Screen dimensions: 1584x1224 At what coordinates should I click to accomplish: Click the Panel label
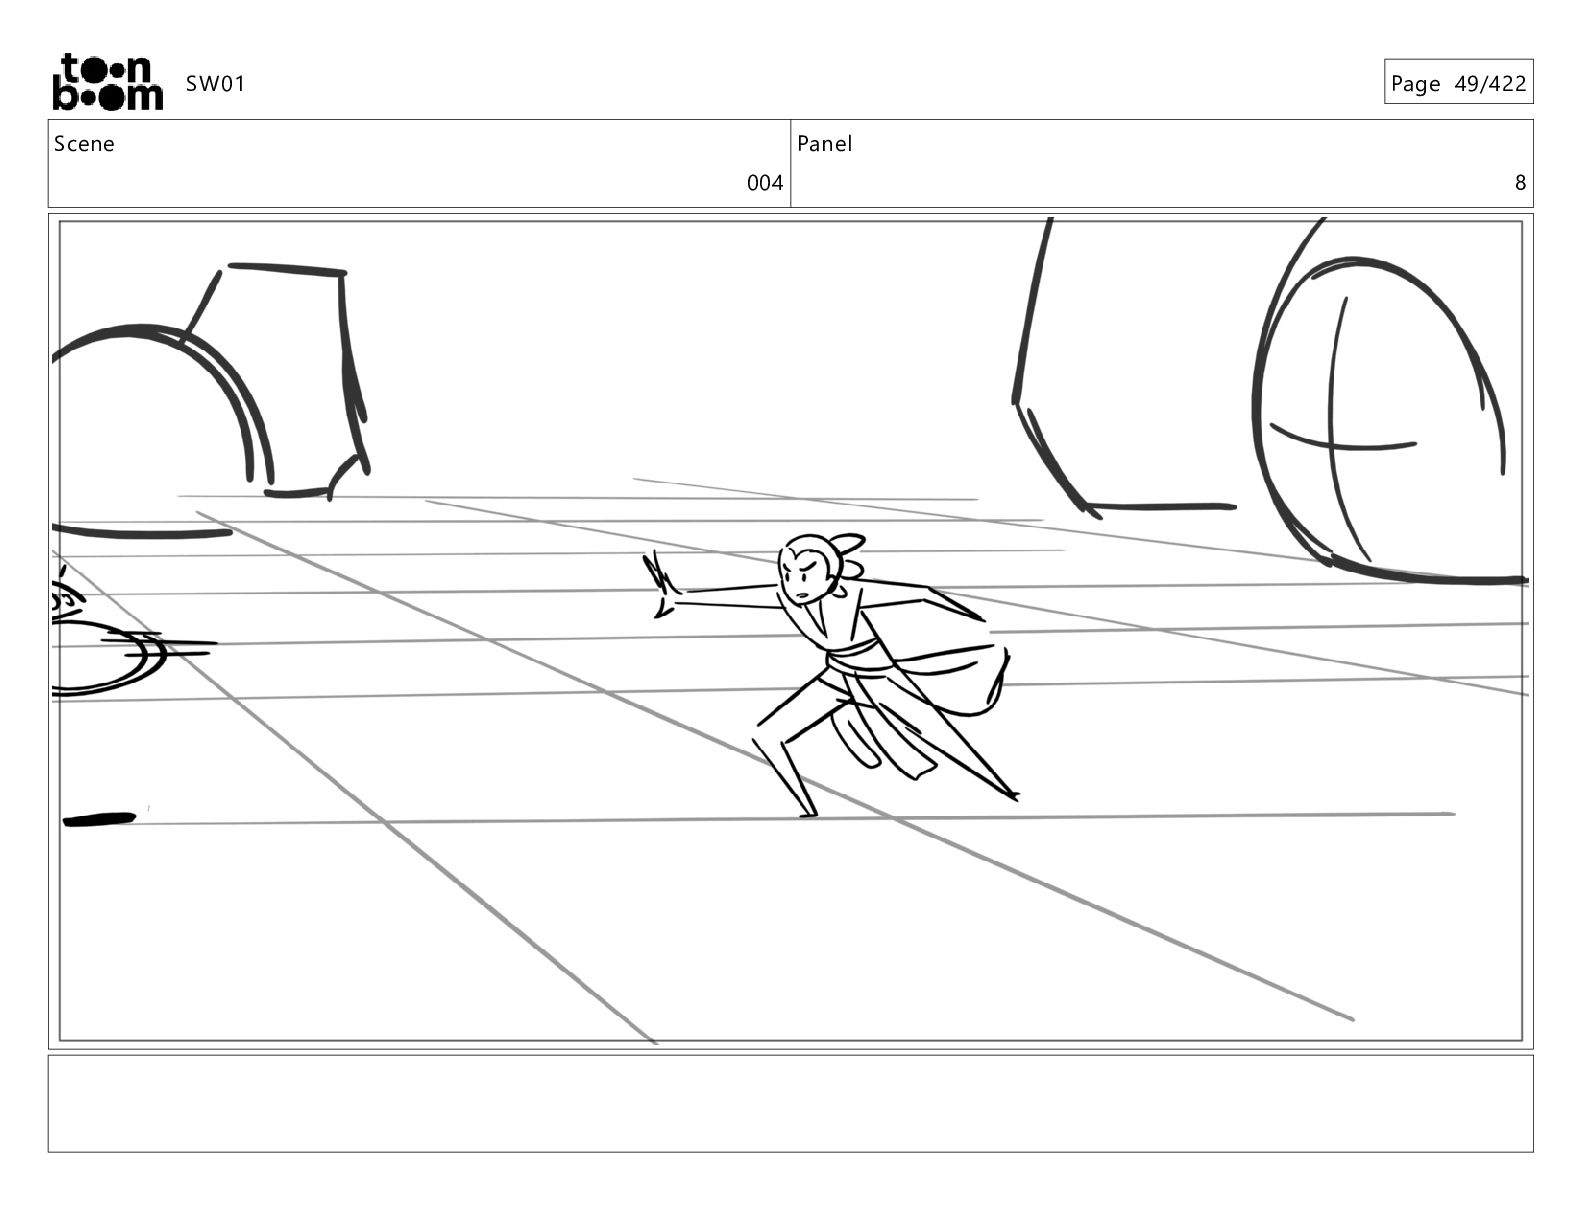tap(825, 144)
